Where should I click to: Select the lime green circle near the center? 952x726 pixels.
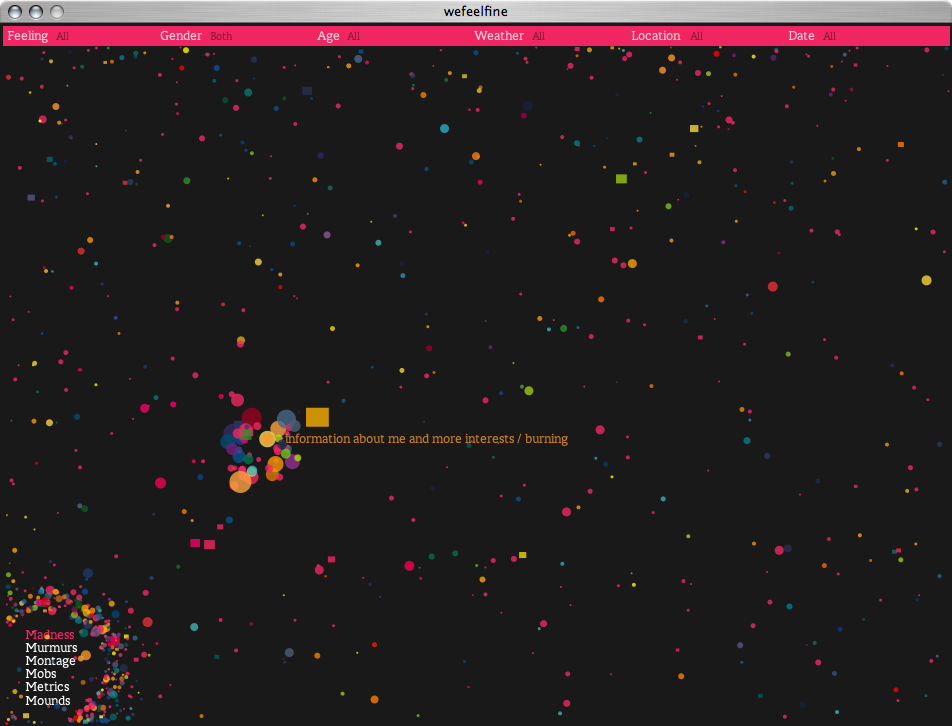(x=529, y=390)
